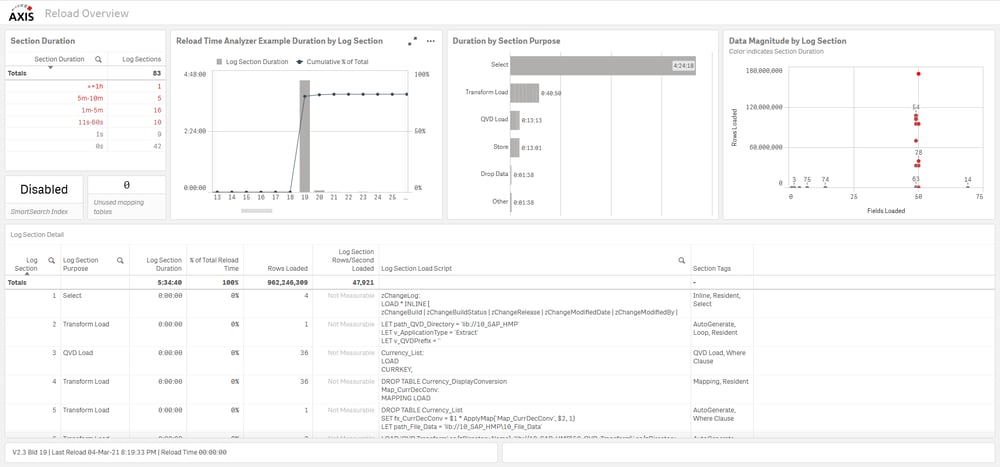Viewport: 1000px width, 467px height.
Task: Search the Log Section column
Action: point(52,260)
